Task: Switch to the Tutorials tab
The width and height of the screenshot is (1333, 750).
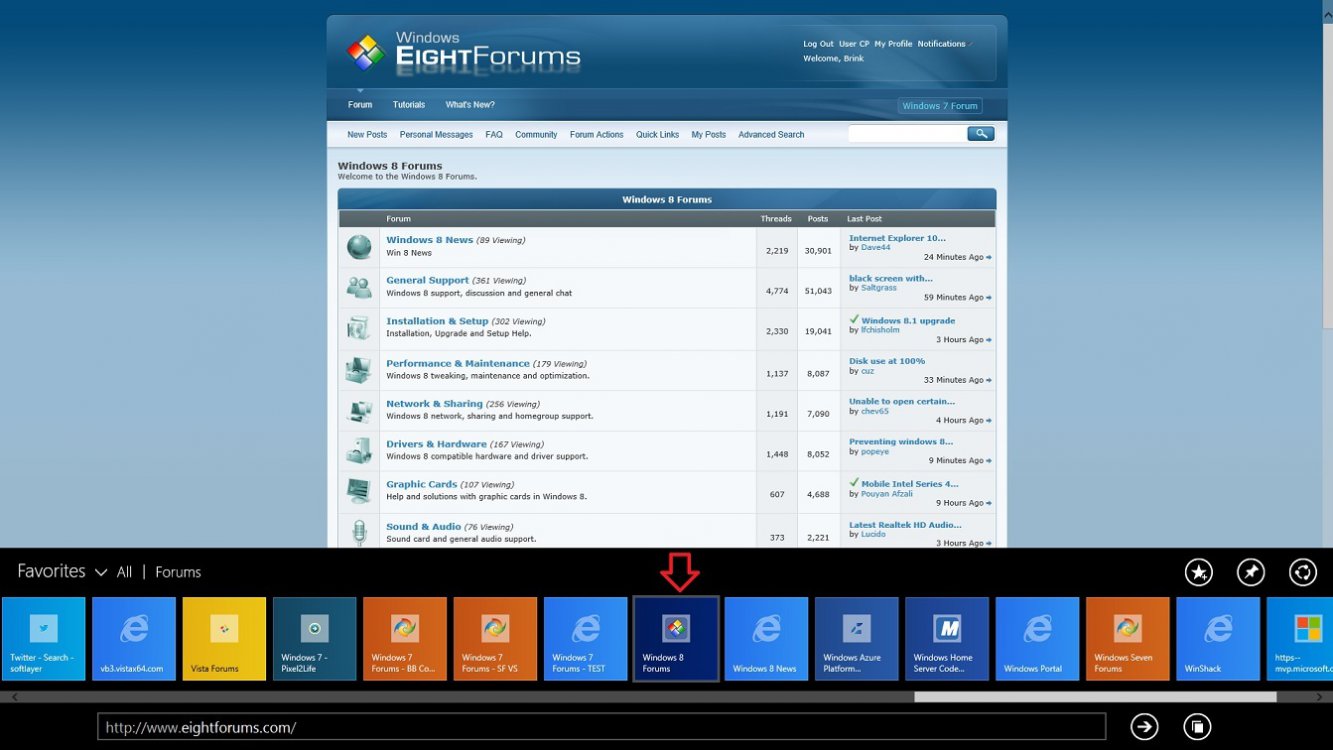Action: [x=408, y=105]
